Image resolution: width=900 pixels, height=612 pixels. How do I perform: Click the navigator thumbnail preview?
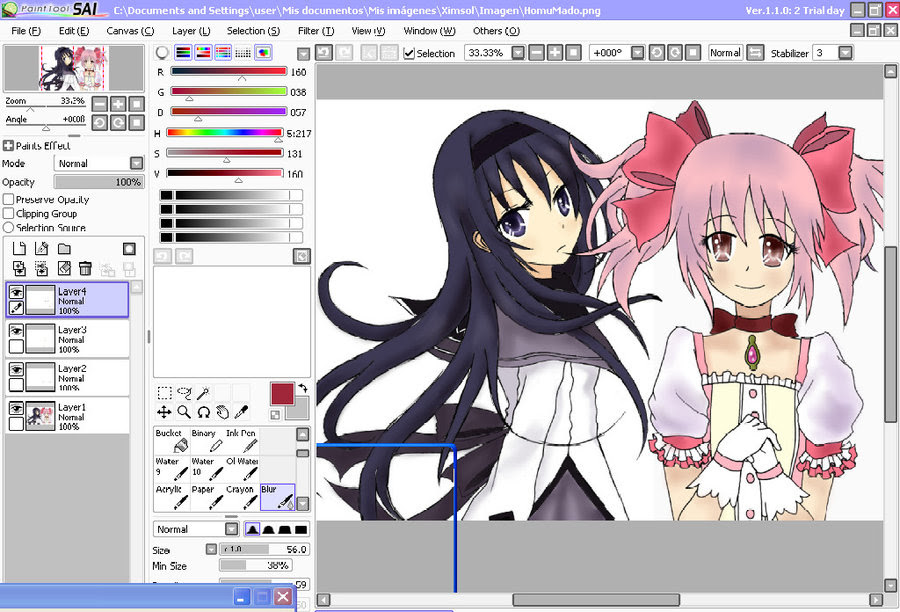(73, 68)
